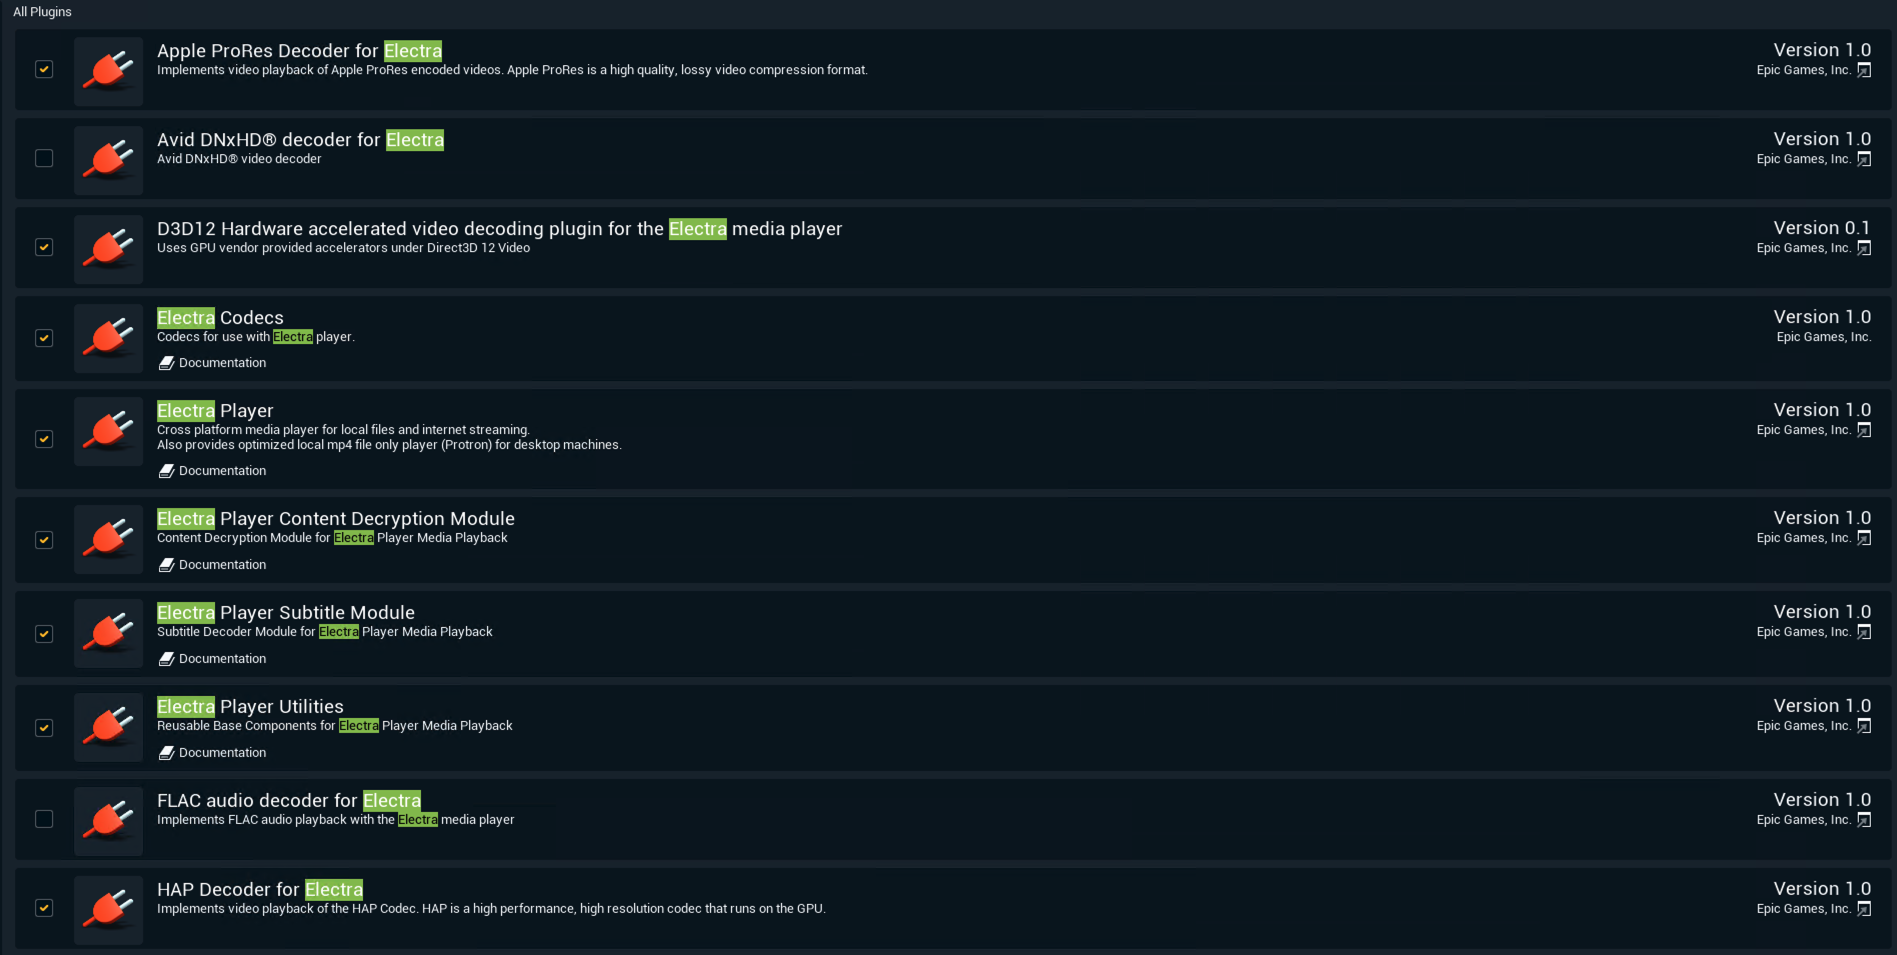Click the Content Decryption Module plug icon

coord(108,539)
